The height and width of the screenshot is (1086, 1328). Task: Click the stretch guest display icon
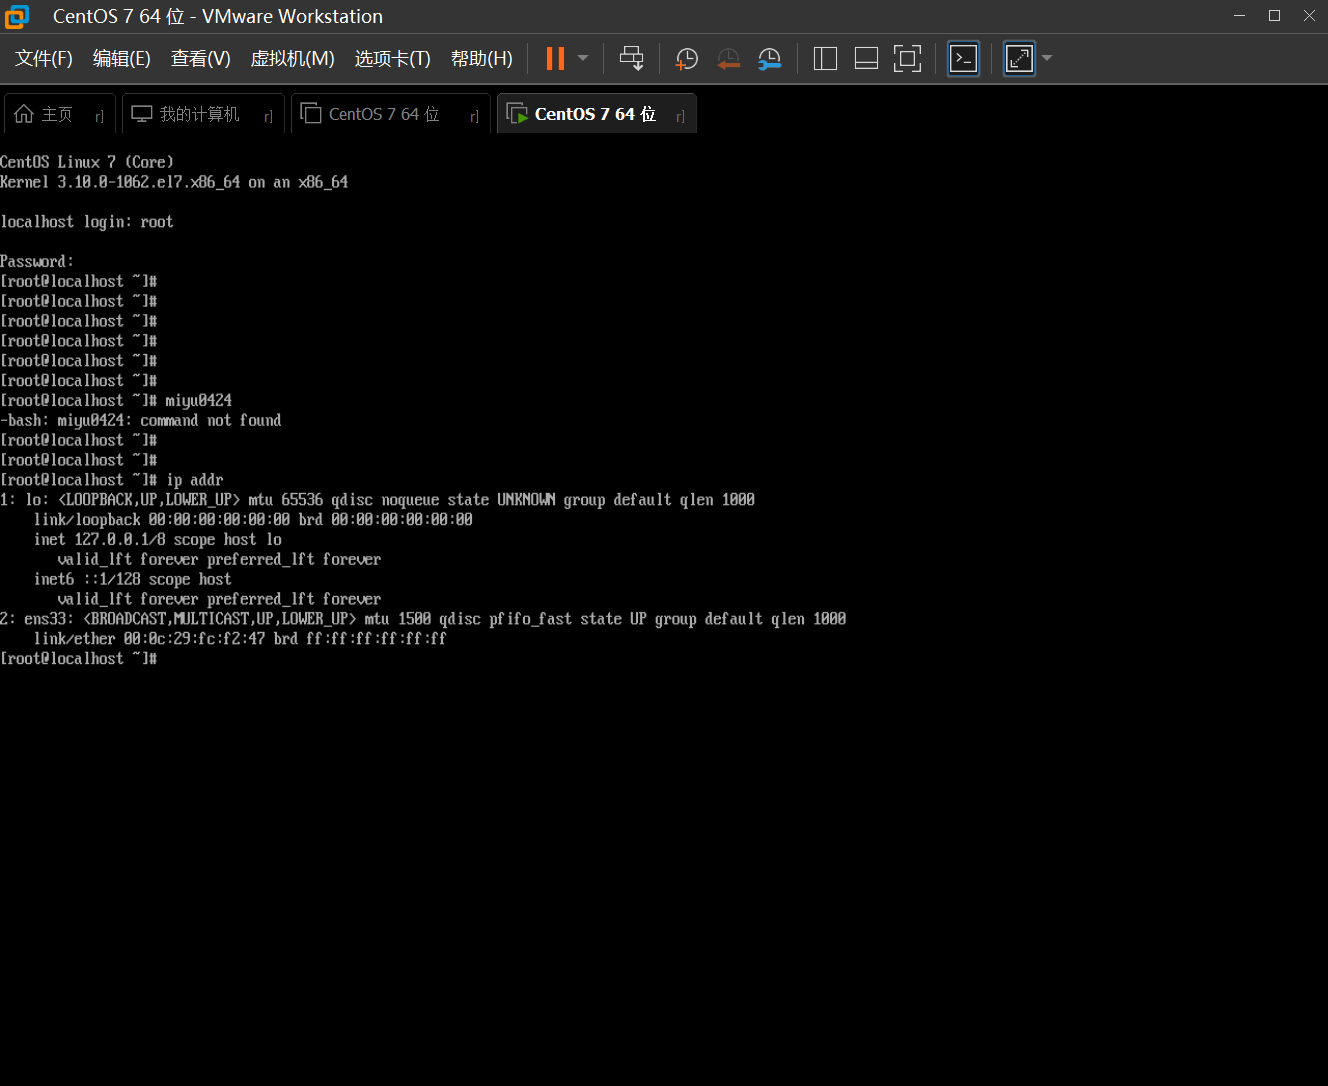point(1019,59)
